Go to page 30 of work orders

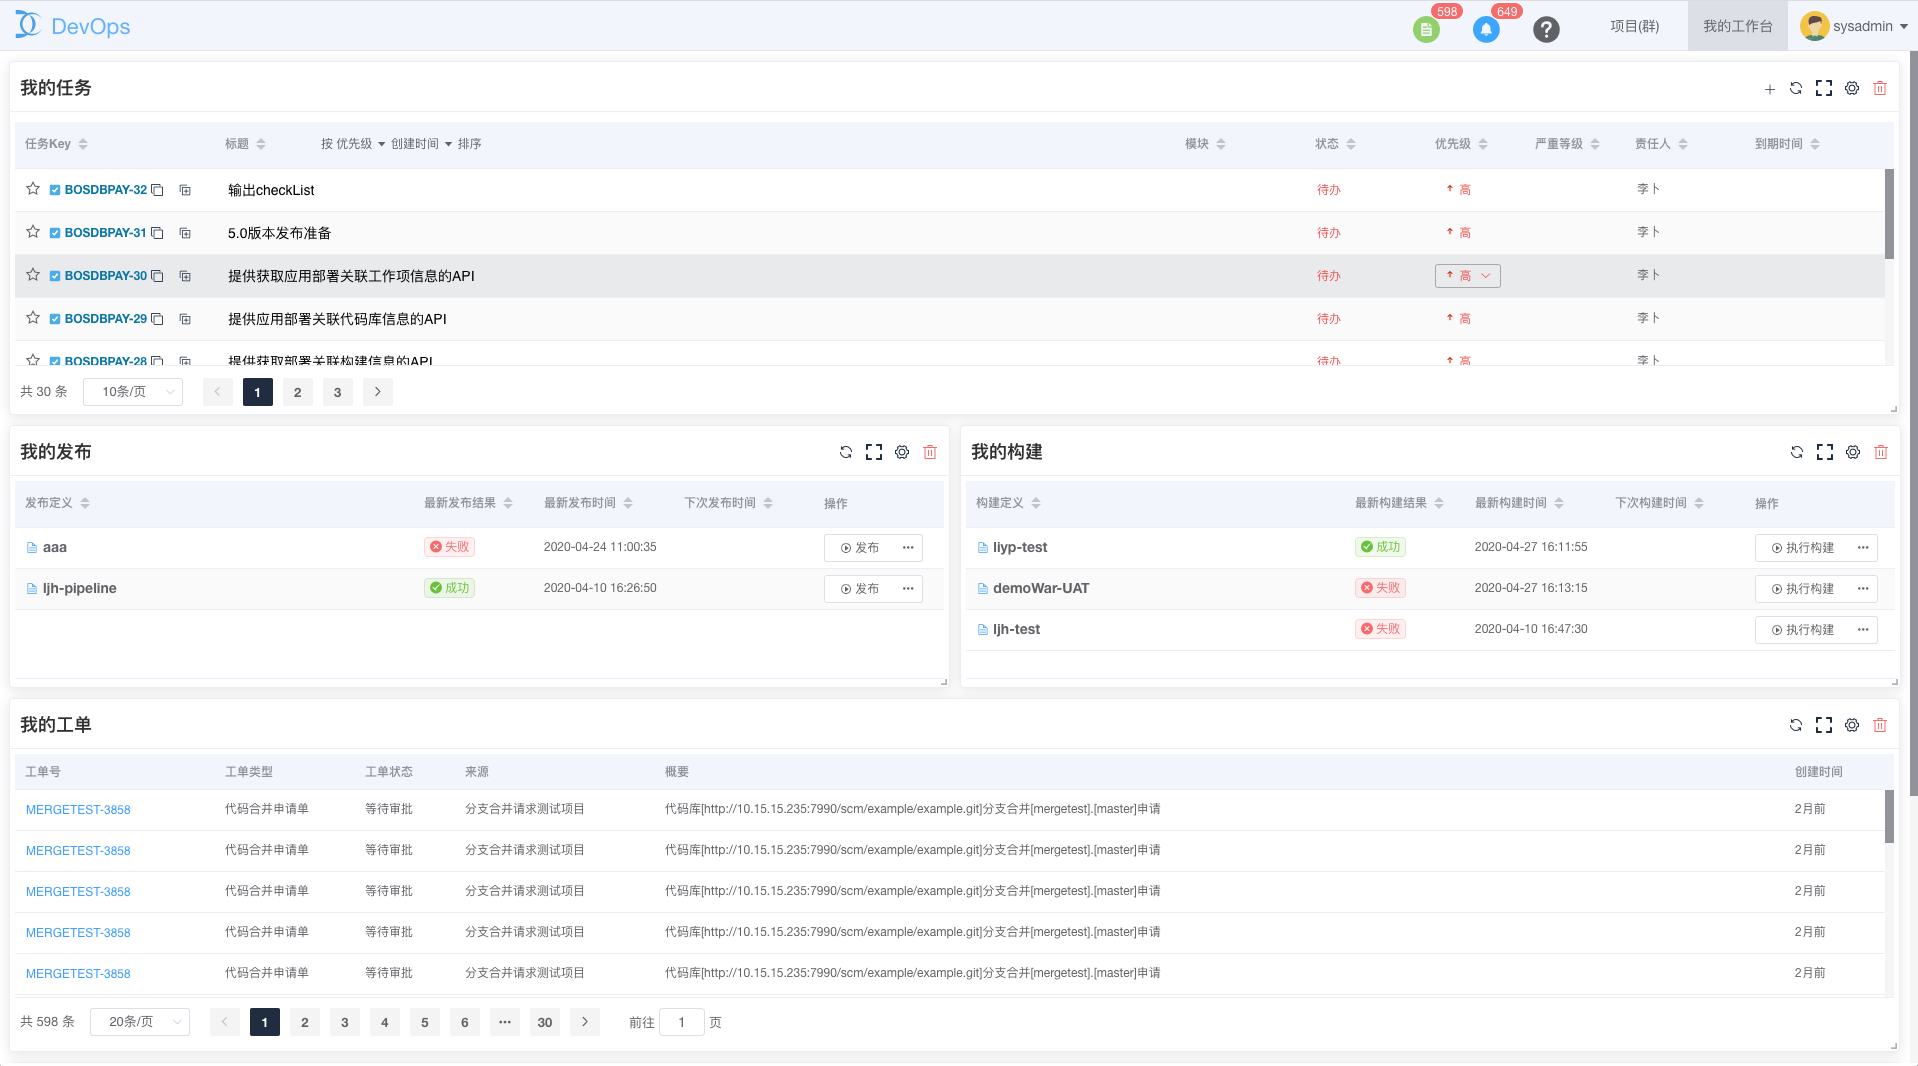pyautogui.click(x=545, y=1022)
